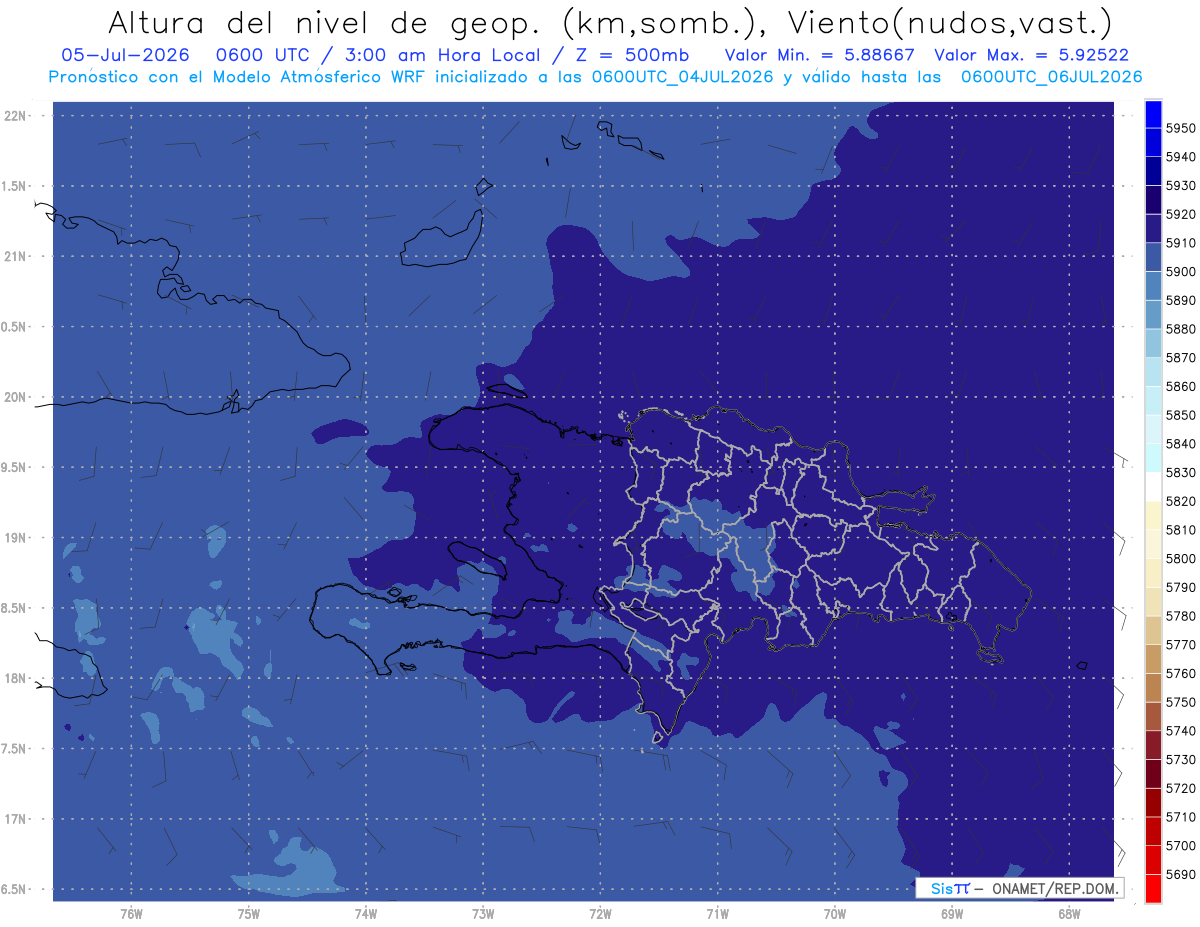Click the 17N latitude axis label
Viewport: 1200px width, 927px height.
pos(16,819)
